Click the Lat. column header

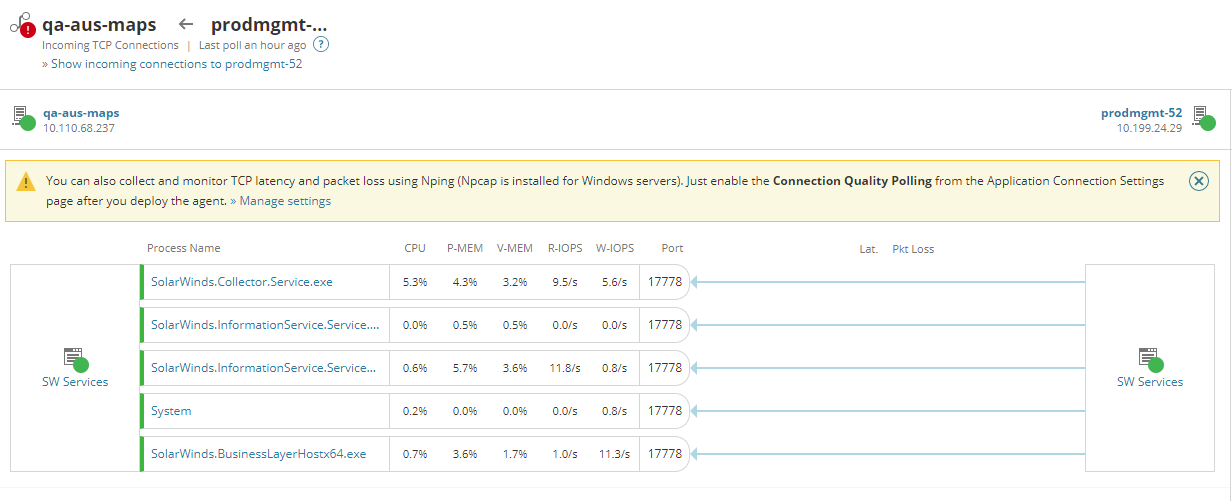pos(869,249)
